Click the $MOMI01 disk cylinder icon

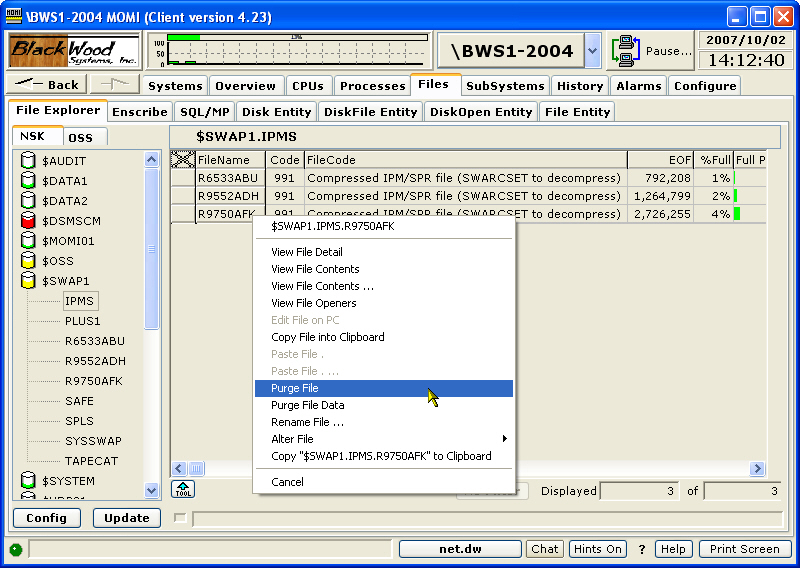28,240
